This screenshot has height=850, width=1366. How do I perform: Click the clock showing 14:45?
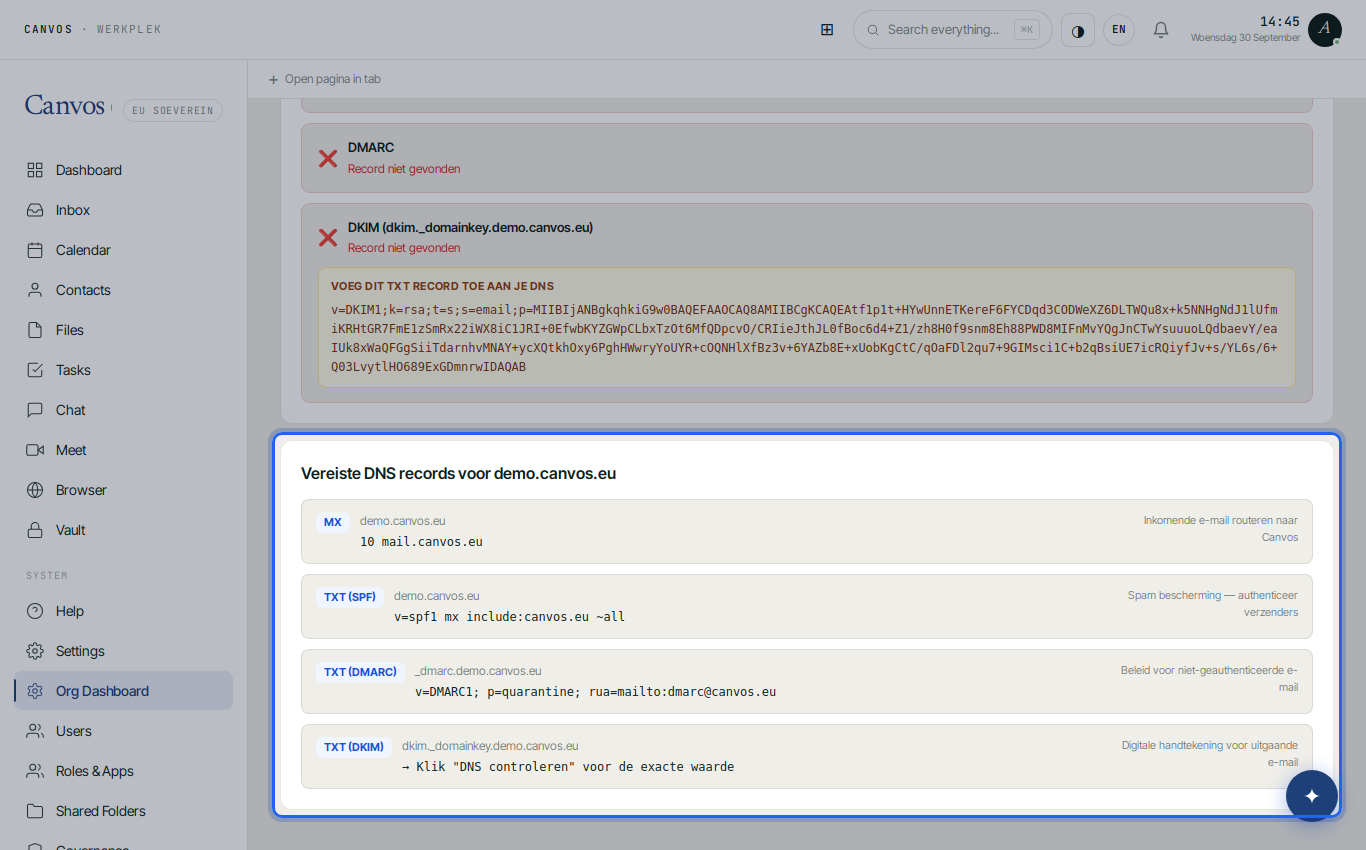tap(1279, 21)
